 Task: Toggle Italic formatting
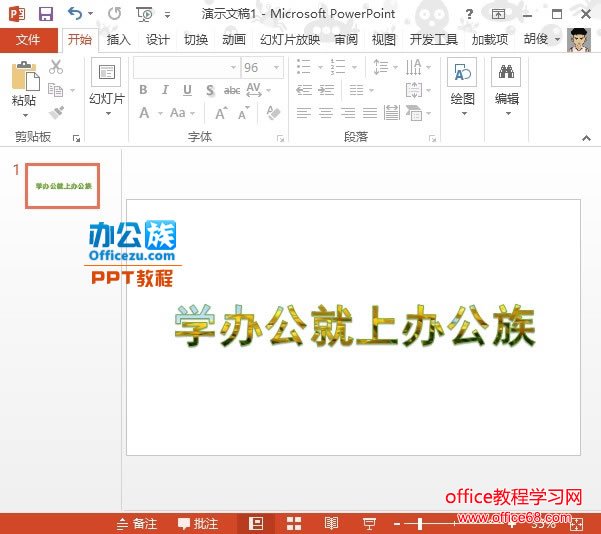click(x=165, y=90)
